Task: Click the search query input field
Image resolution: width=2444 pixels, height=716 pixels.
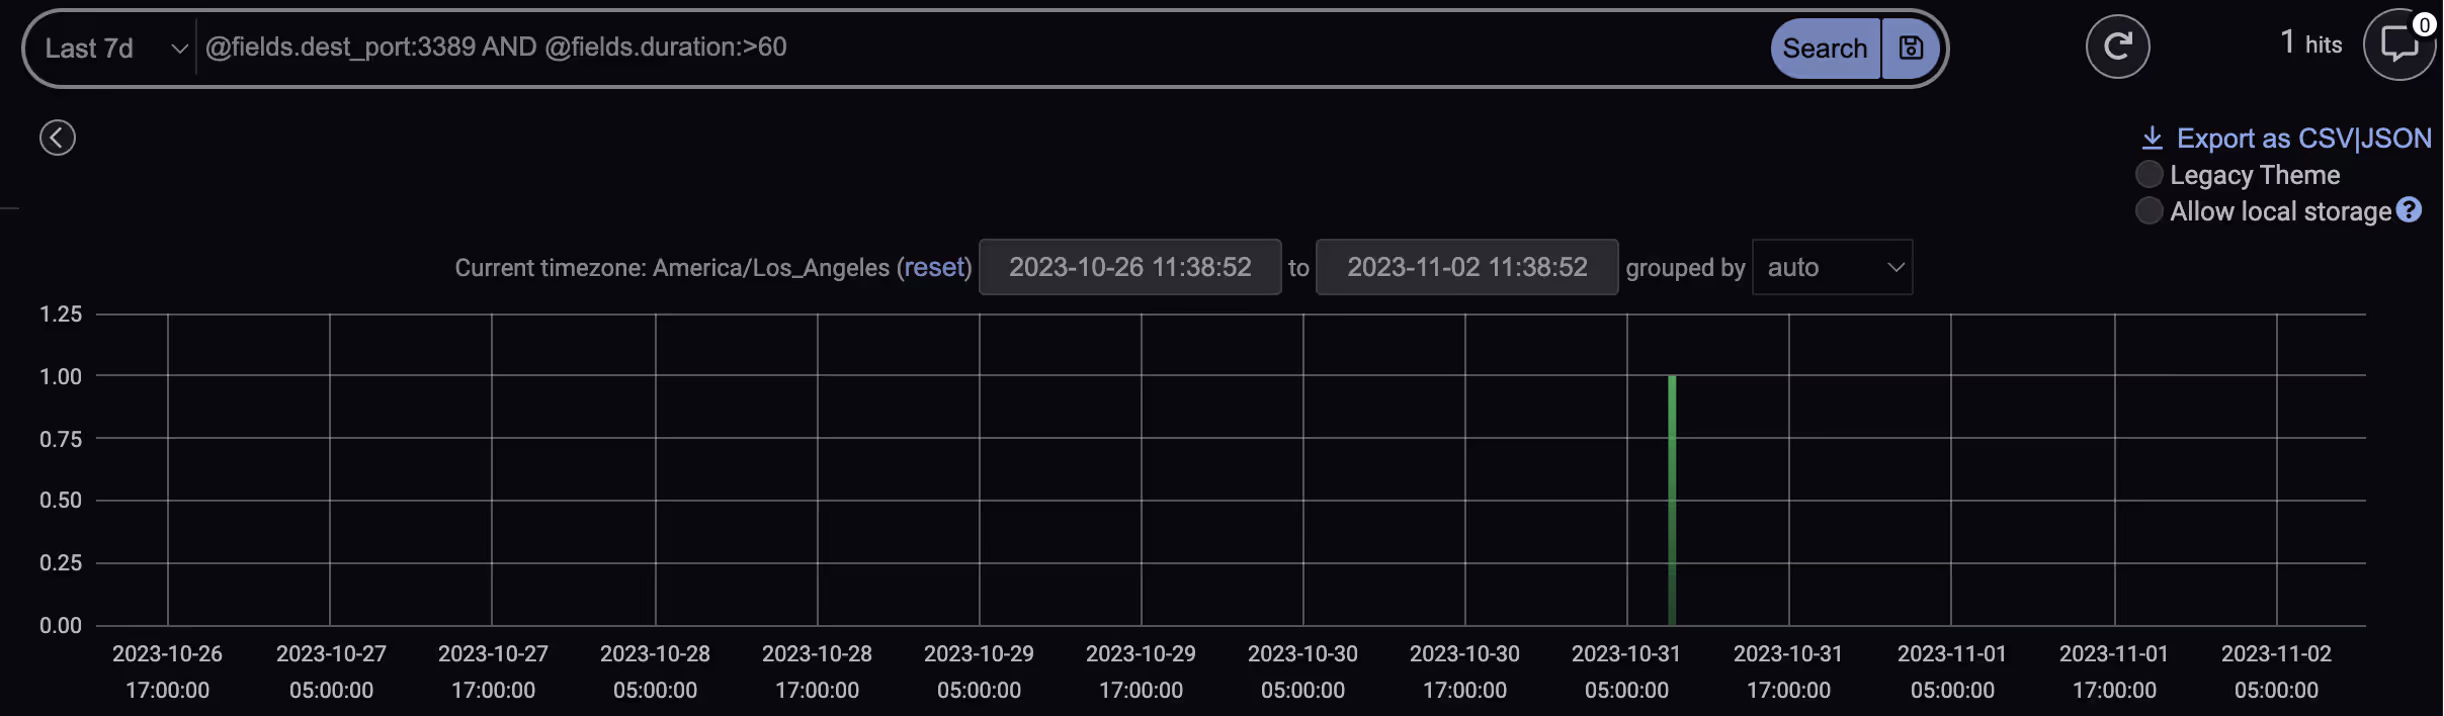Action: (x=983, y=47)
